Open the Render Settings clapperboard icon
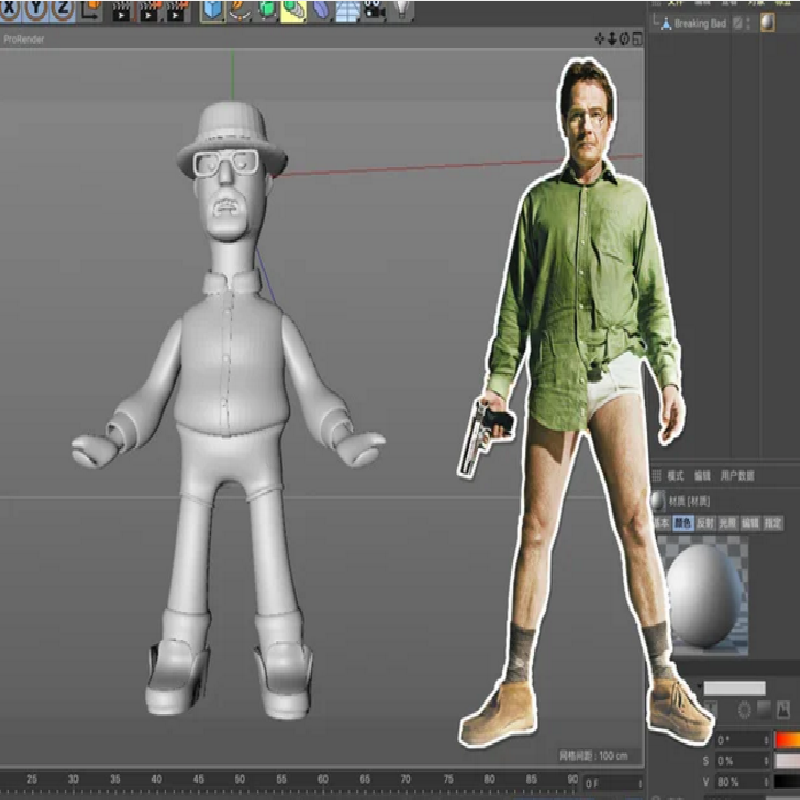800x800 pixels. pos(178,11)
